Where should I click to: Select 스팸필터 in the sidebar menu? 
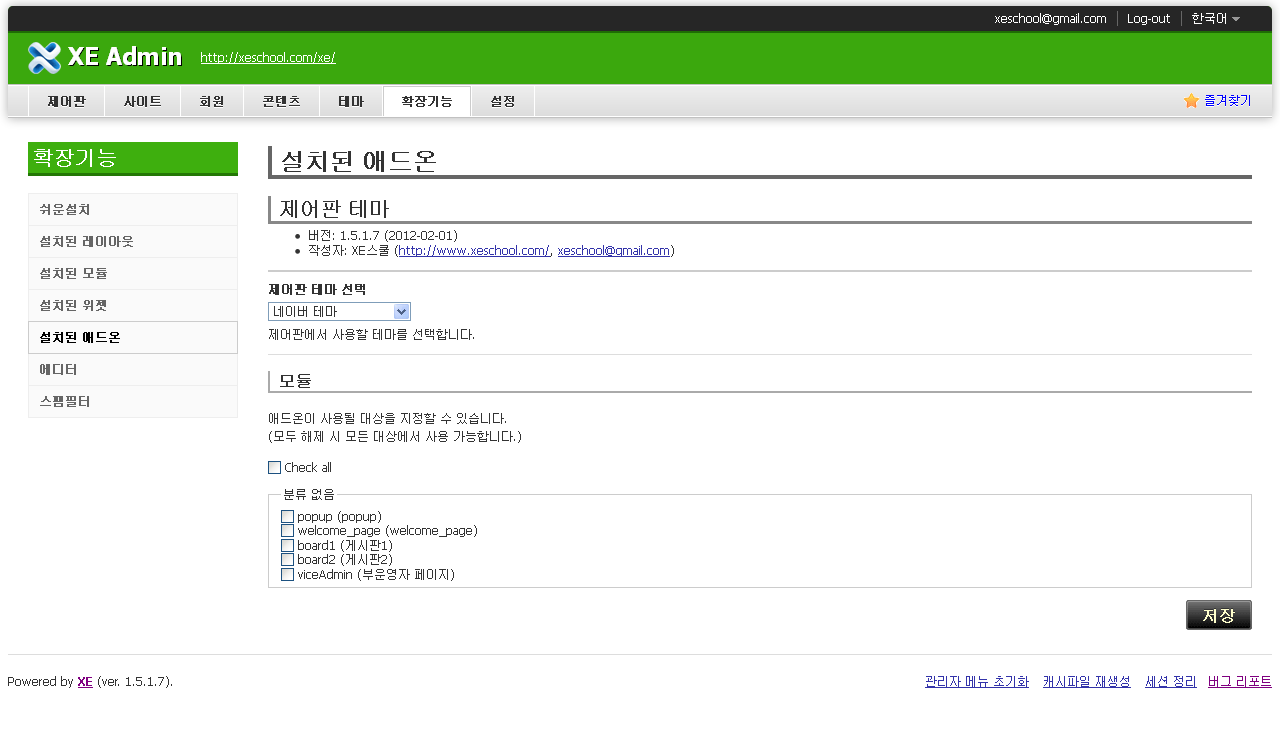click(62, 401)
